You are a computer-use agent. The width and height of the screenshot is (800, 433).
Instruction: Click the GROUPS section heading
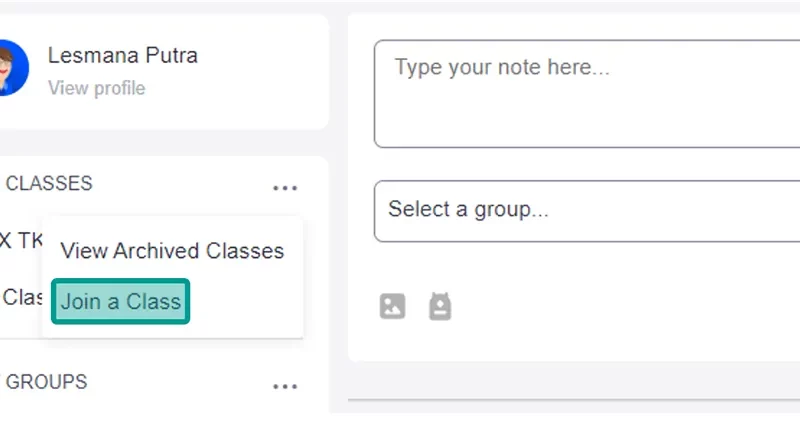point(46,382)
